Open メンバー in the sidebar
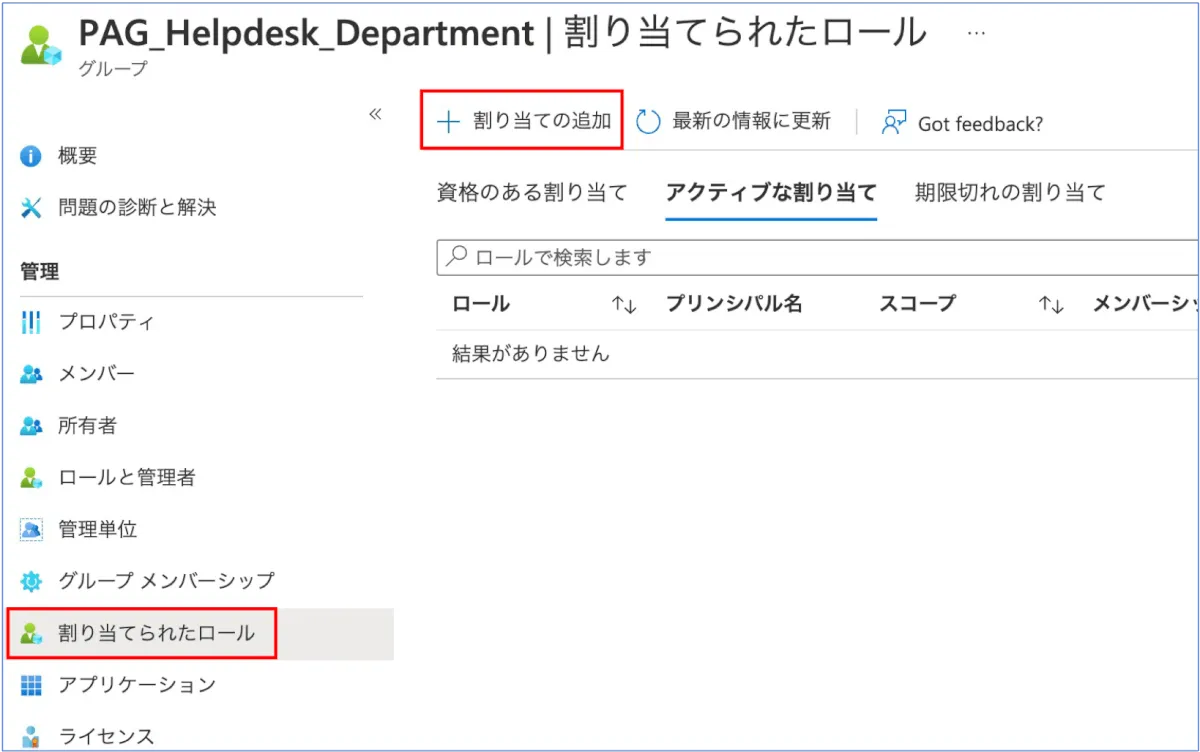 tap(96, 374)
